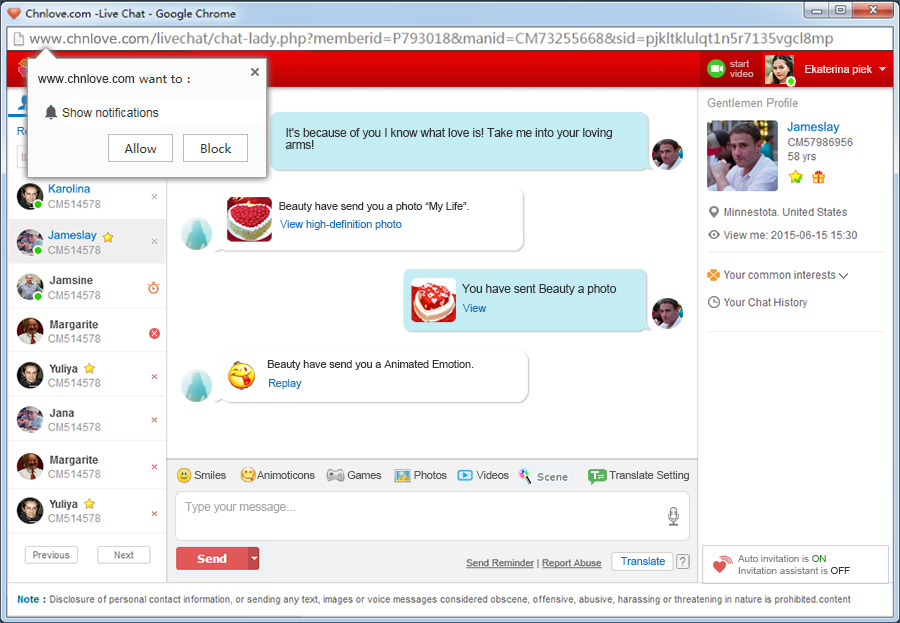Allow notifications from chnlove.com
Screen dimensions: 900x623
(x=140, y=148)
